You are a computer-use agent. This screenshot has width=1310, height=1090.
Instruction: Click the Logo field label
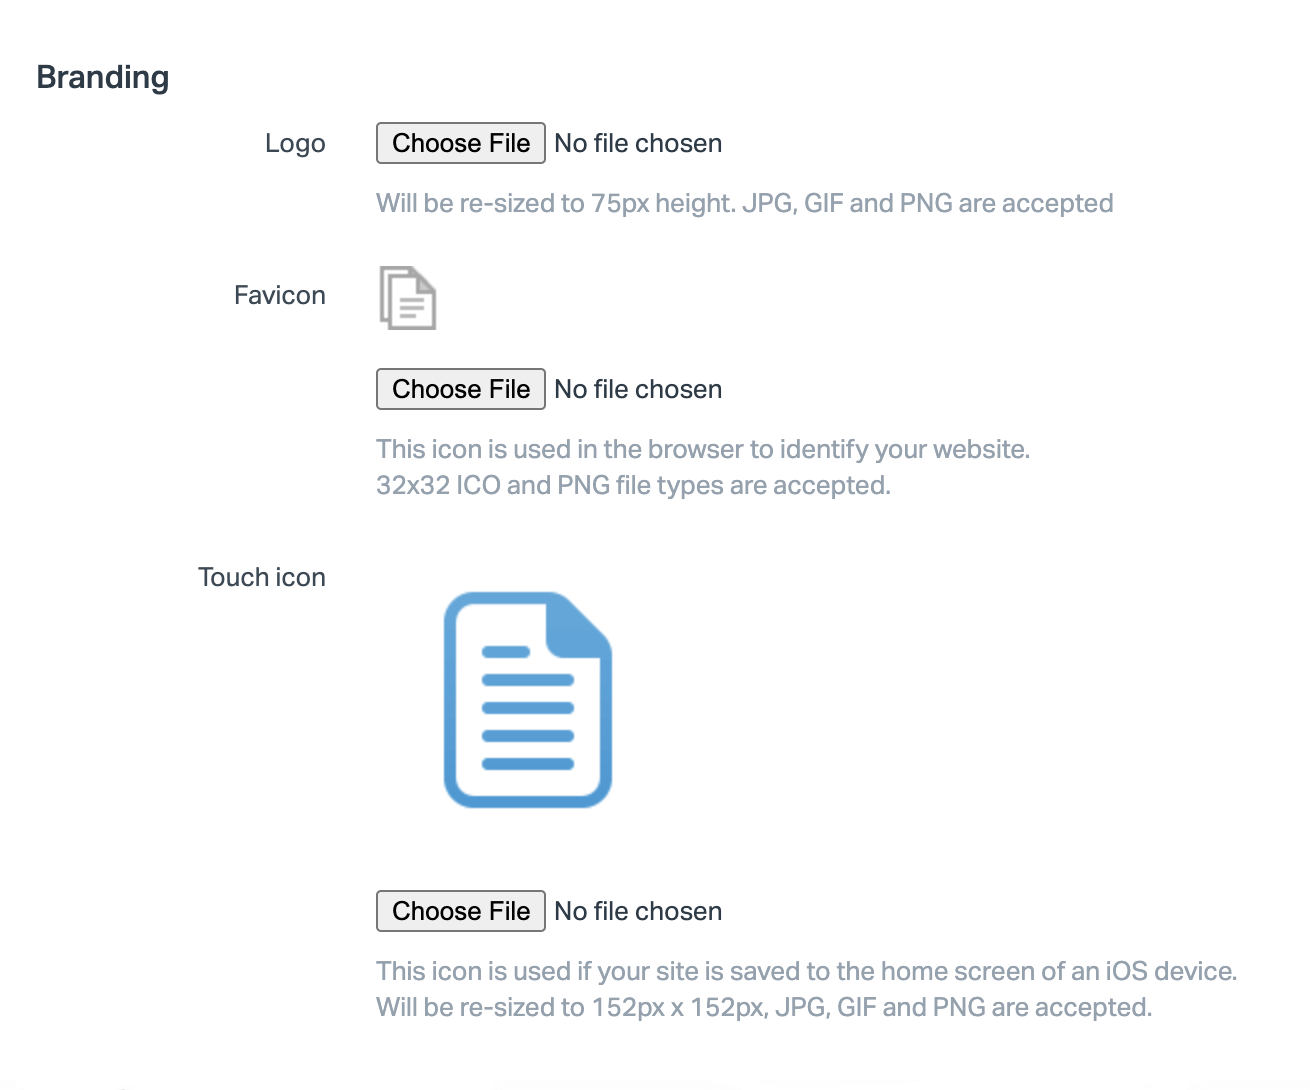point(295,144)
